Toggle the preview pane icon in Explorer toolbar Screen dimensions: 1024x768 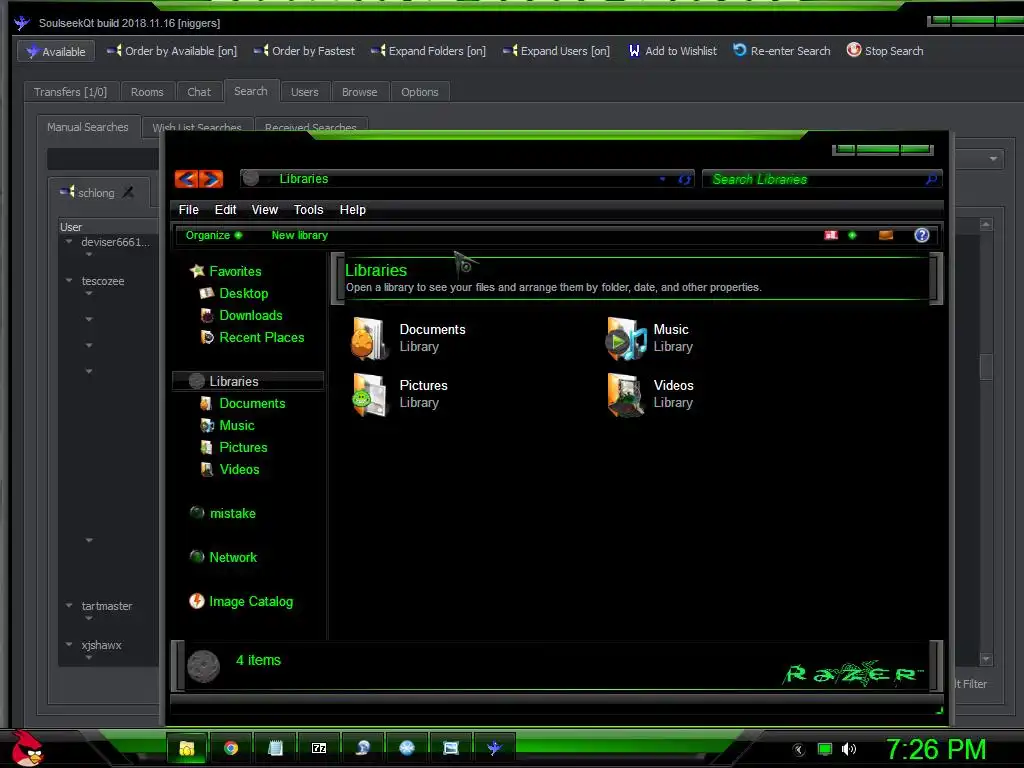click(x=886, y=235)
